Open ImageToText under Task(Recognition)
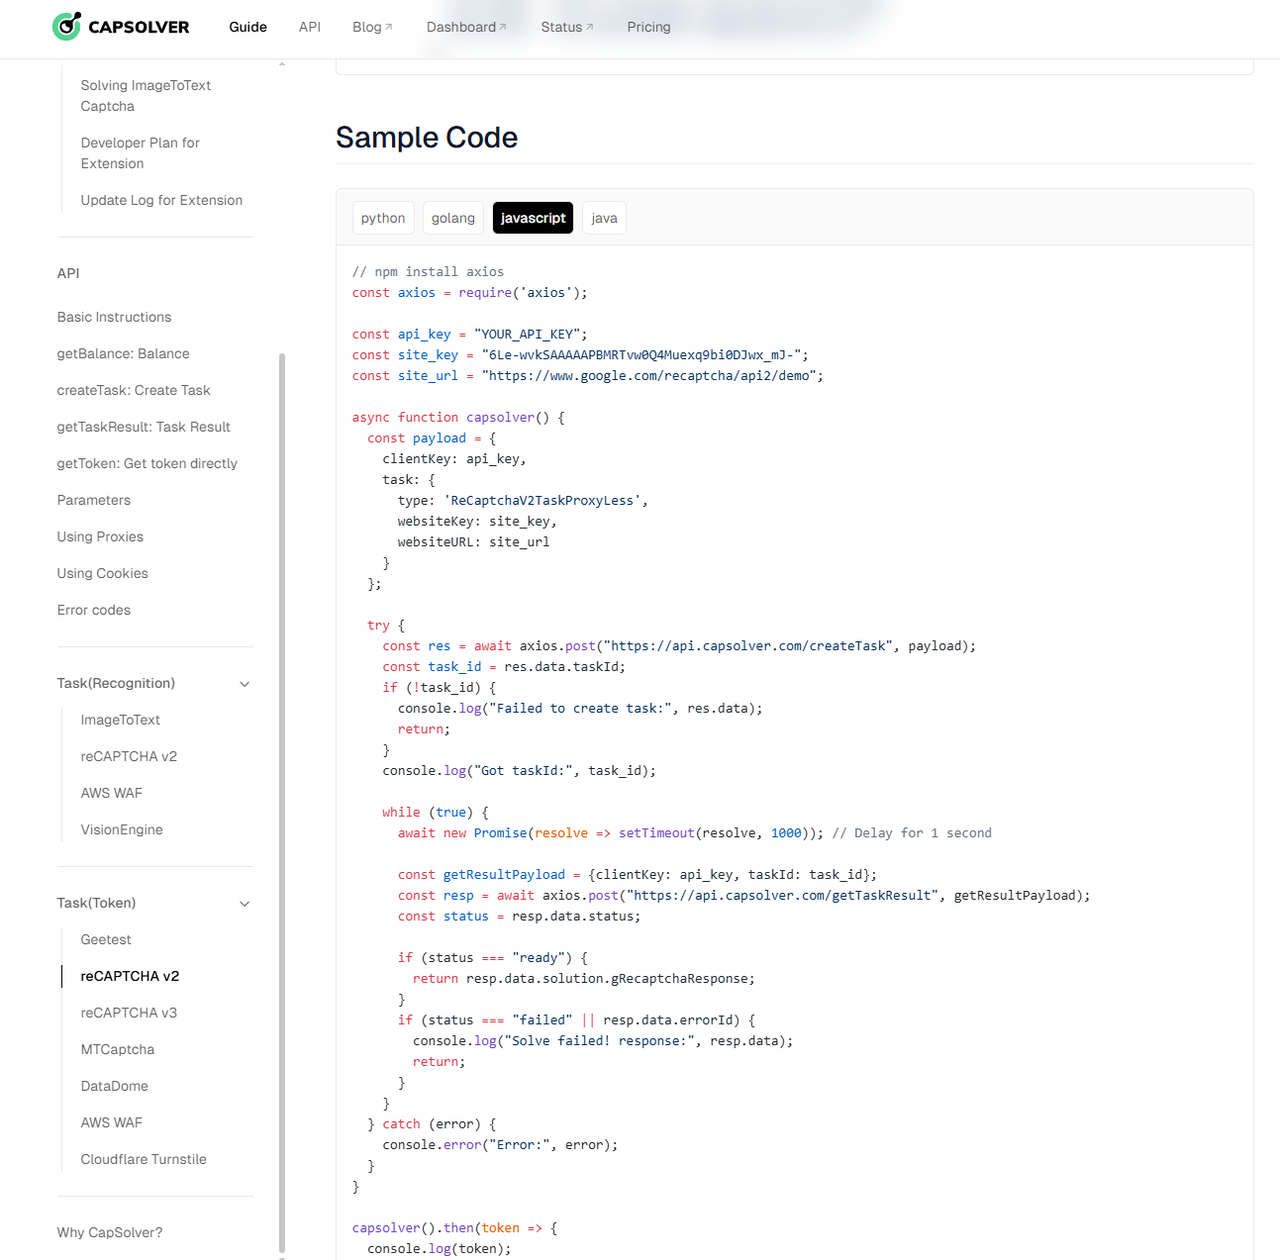This screenshot has height=1260, width=1280. coord(120,720)
